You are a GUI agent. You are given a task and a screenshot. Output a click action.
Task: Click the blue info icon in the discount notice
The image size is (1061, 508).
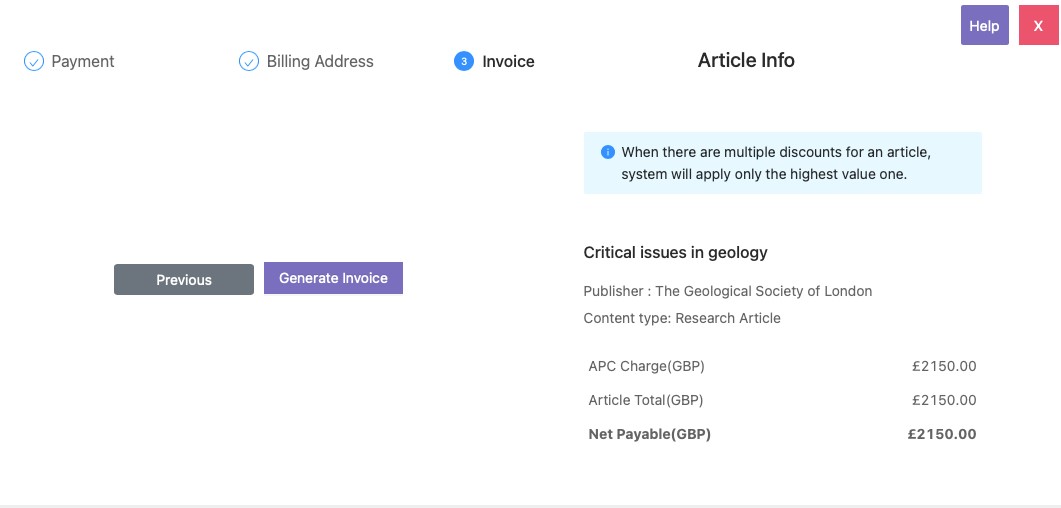pos(607,153)
